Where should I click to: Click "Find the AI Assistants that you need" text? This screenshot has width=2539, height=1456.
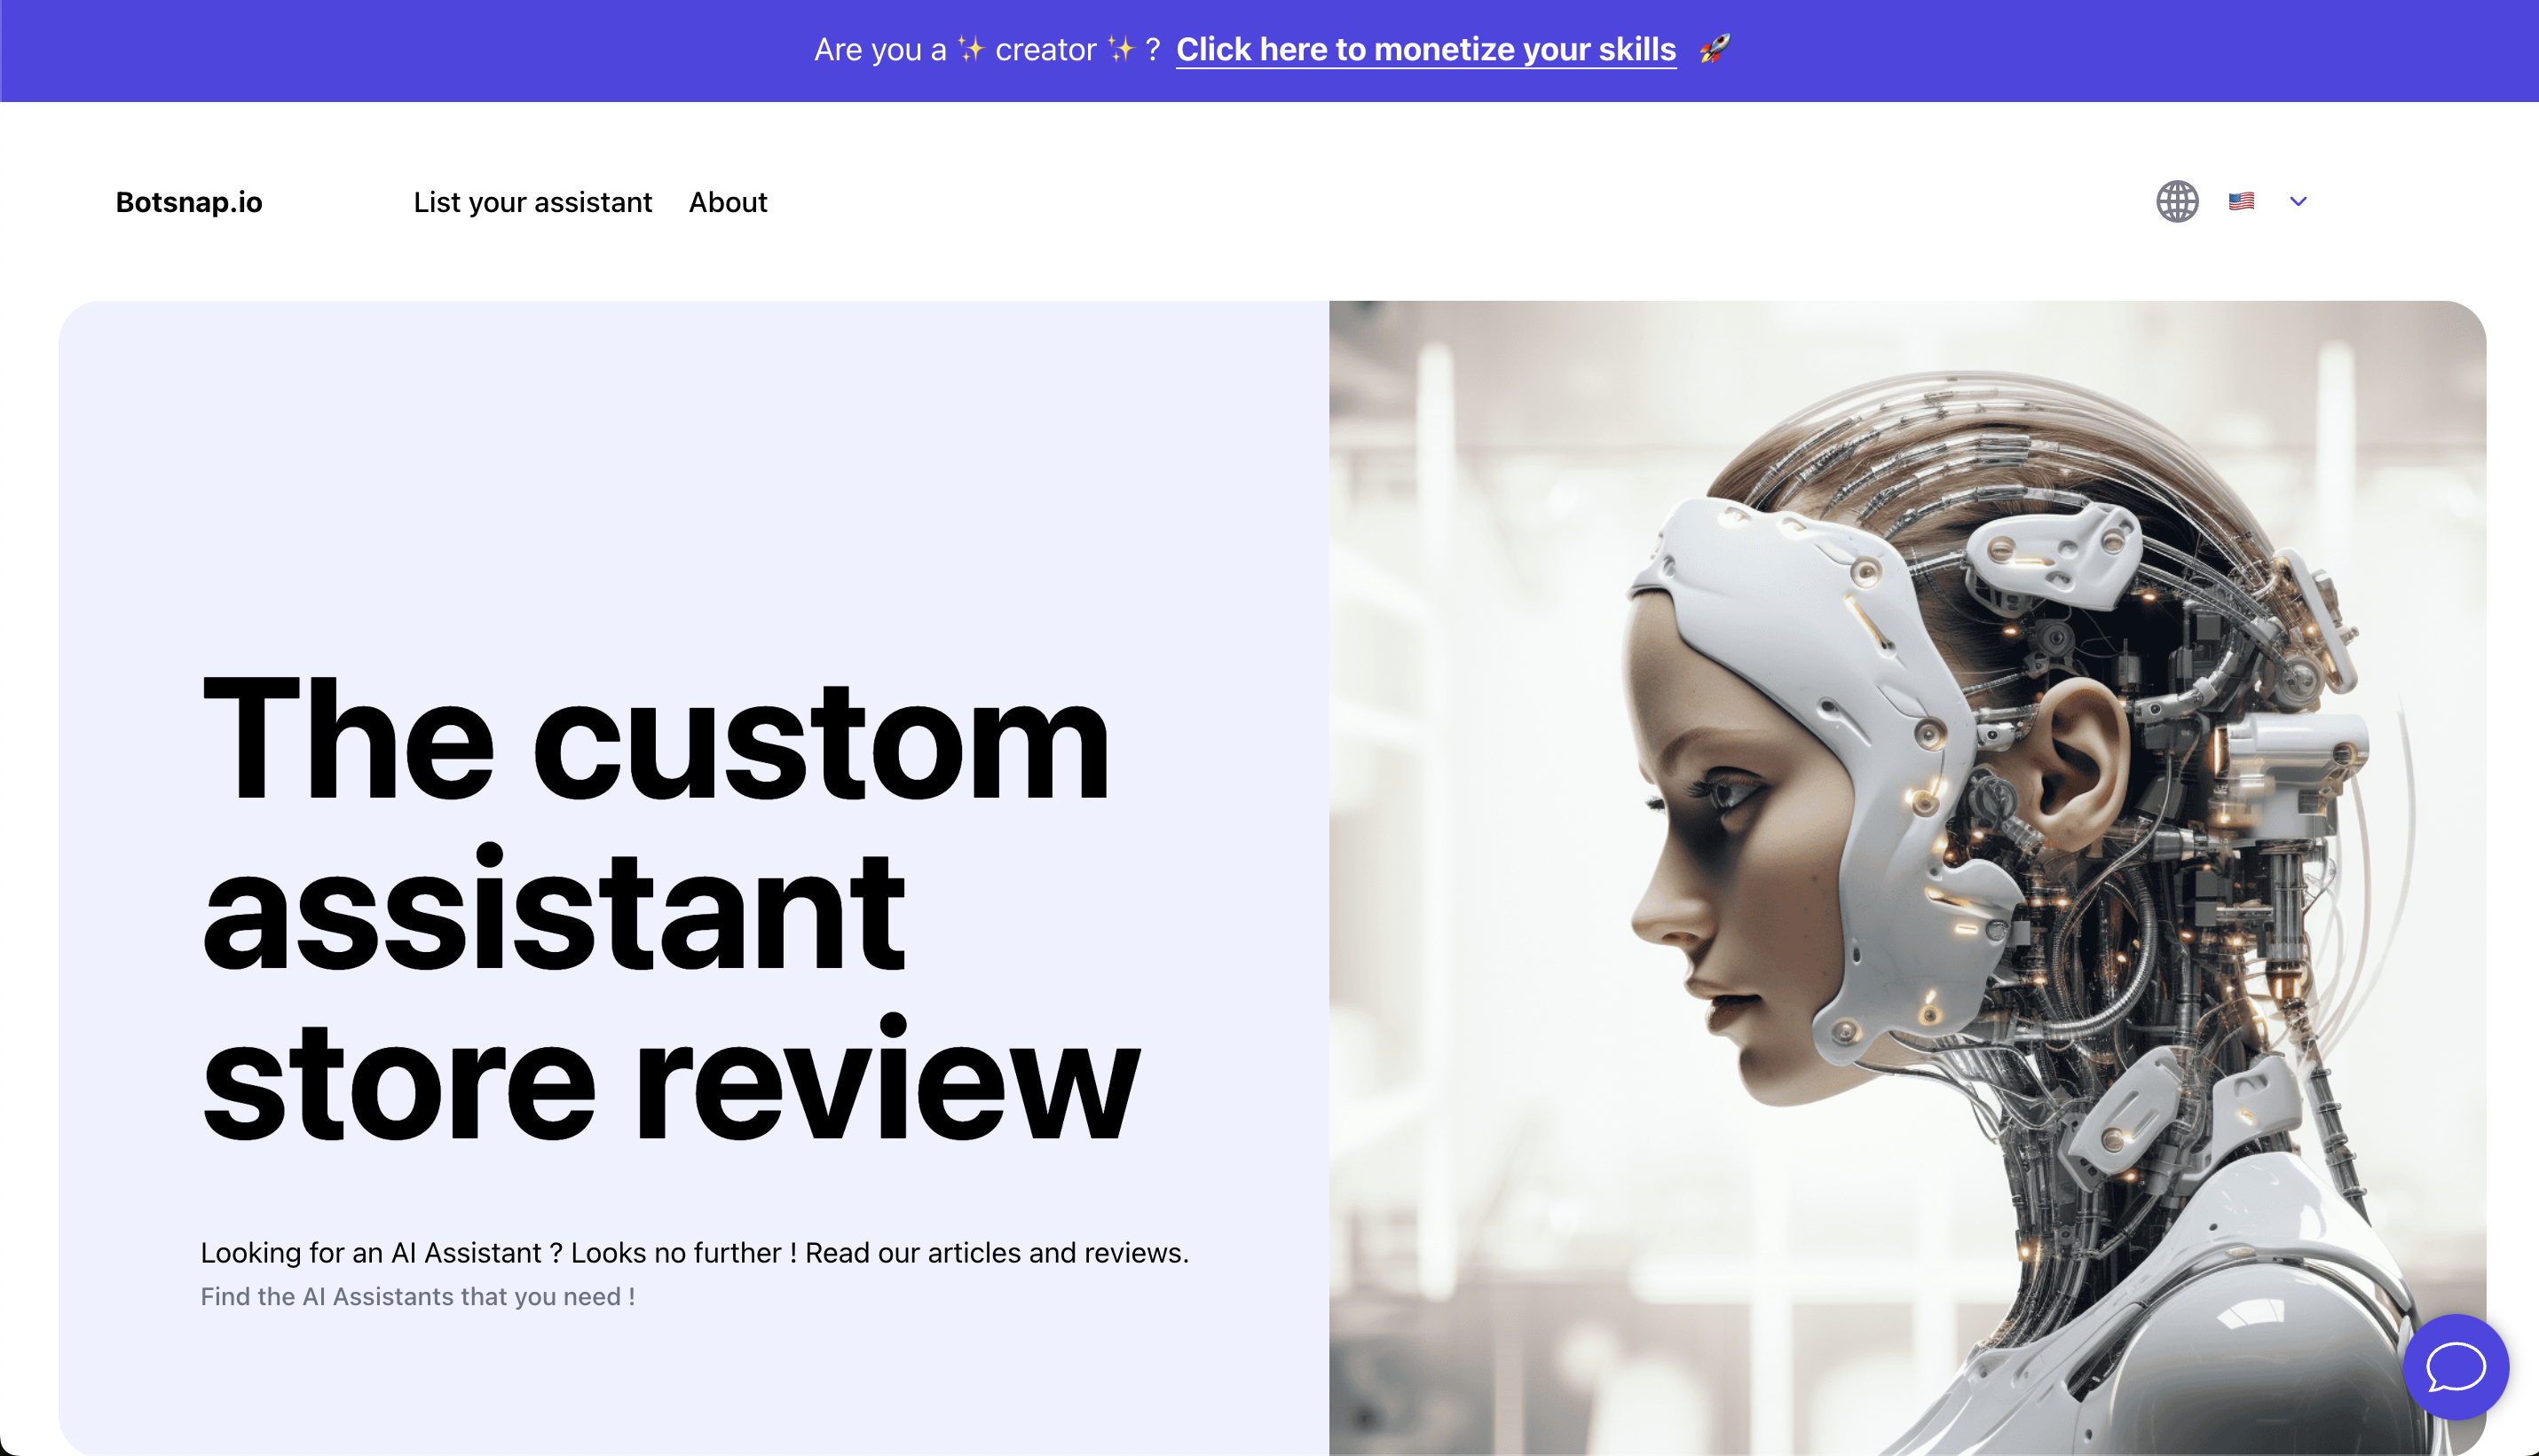pos(418,1296)
